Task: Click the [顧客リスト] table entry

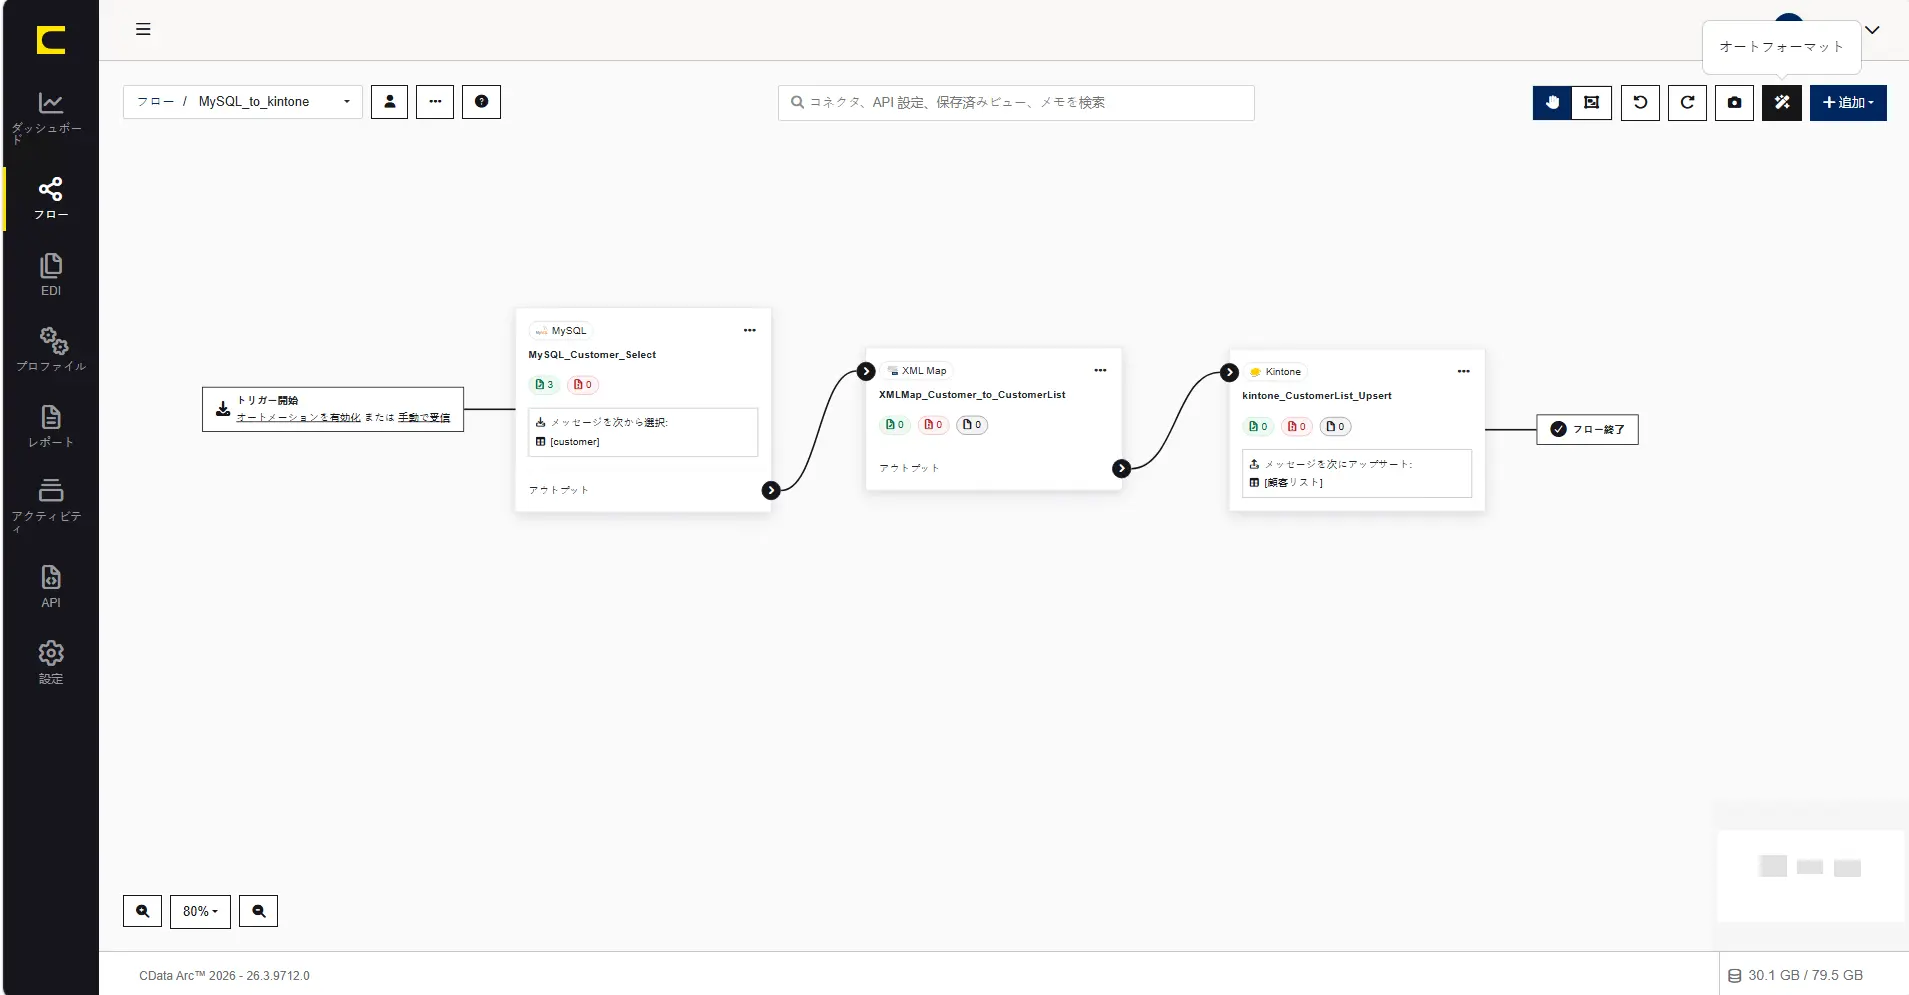Action: 1287,483
